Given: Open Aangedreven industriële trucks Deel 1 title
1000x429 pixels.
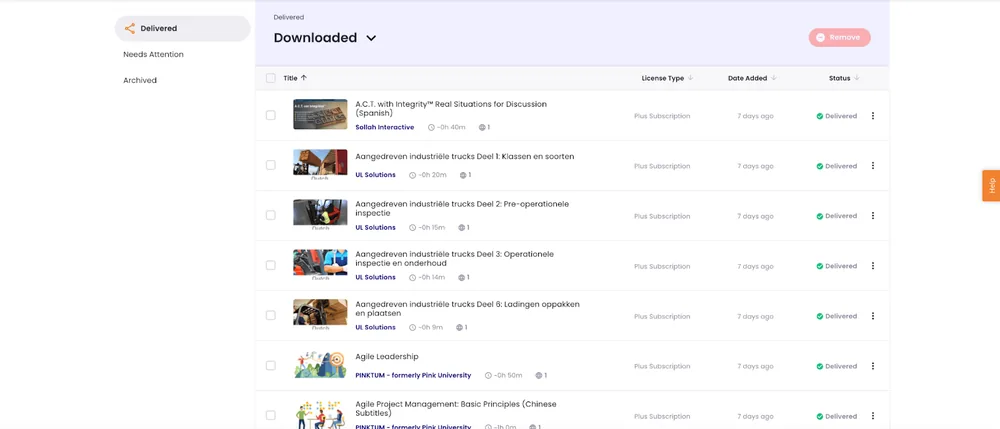Looking at the screenshot, I should pyautogui.click(x=464, y=157).
